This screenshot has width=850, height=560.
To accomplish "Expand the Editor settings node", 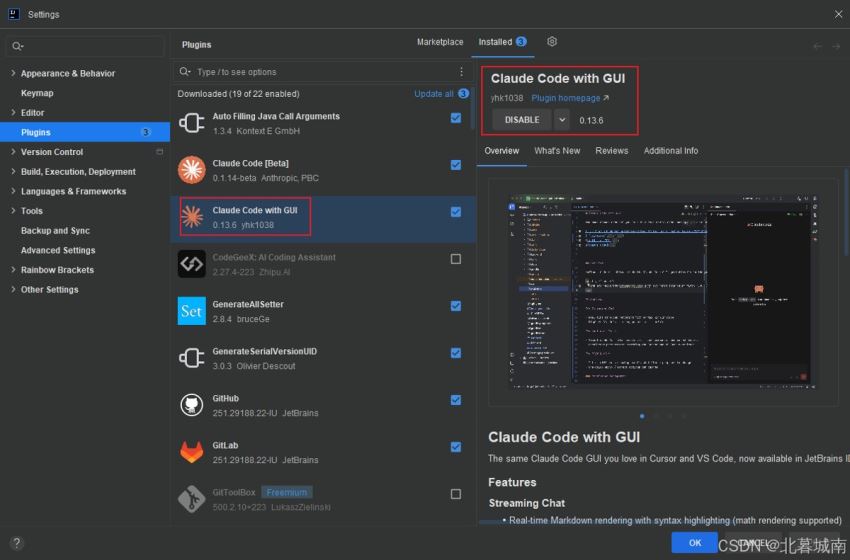I will (x=13, y=112).
